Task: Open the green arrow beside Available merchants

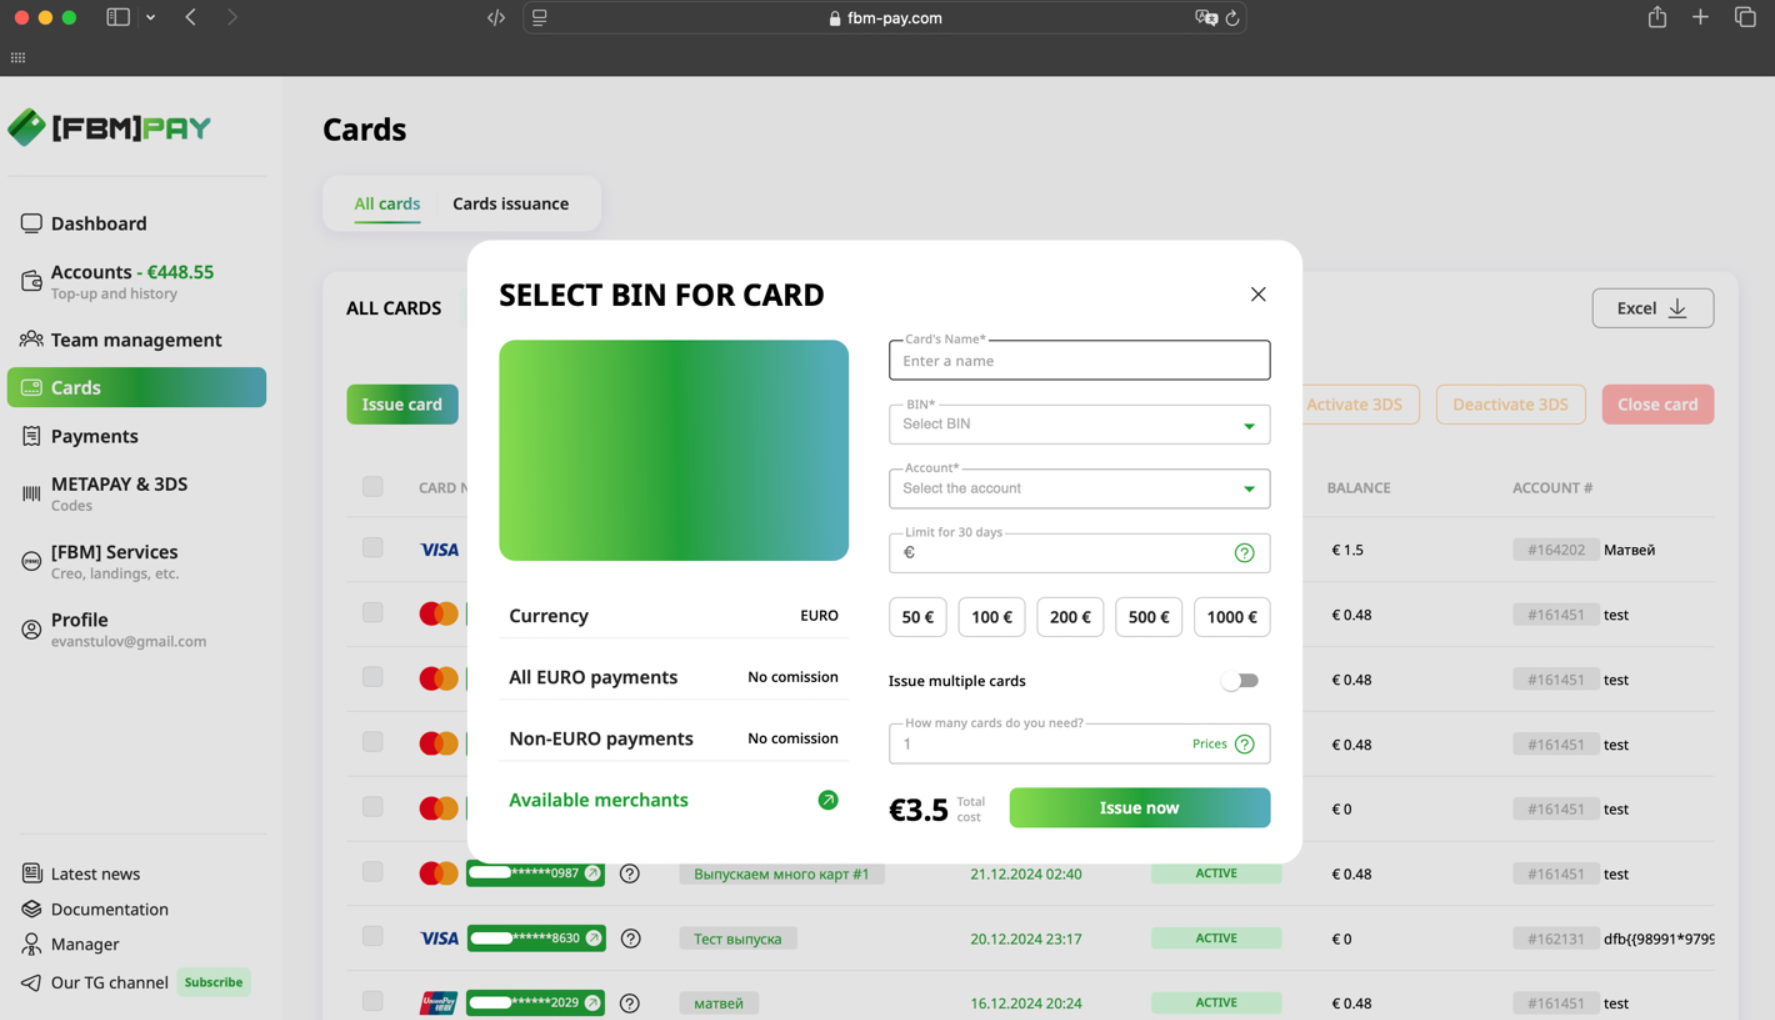Action: click(x=827, y=800)
